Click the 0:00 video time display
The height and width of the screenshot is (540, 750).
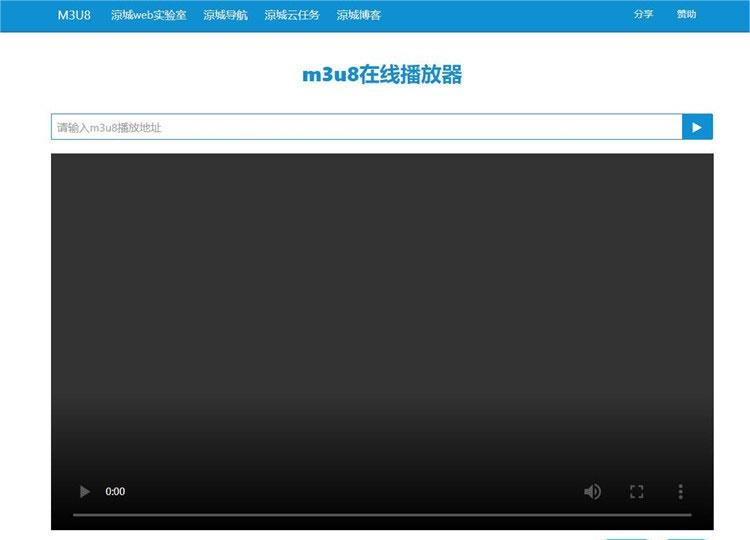[115, 491]
